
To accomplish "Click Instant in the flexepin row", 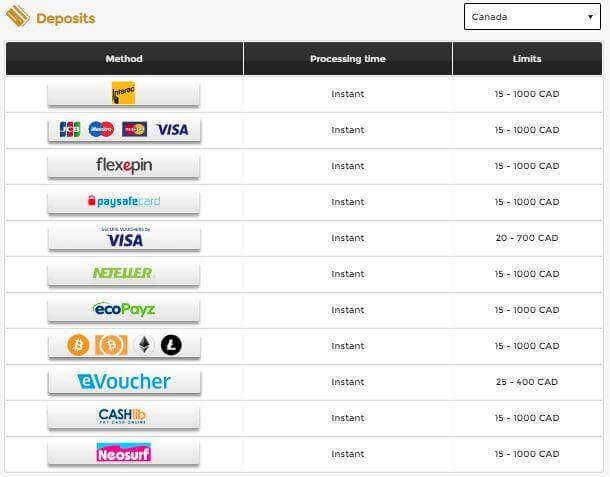I will click(348, 166).
